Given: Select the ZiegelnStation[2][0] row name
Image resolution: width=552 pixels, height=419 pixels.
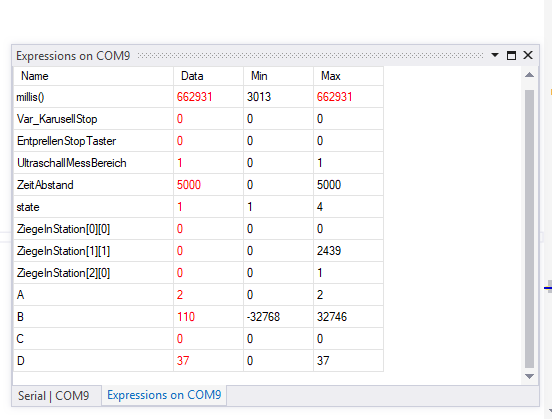Looking at the screenshot, I should point(63,273).
